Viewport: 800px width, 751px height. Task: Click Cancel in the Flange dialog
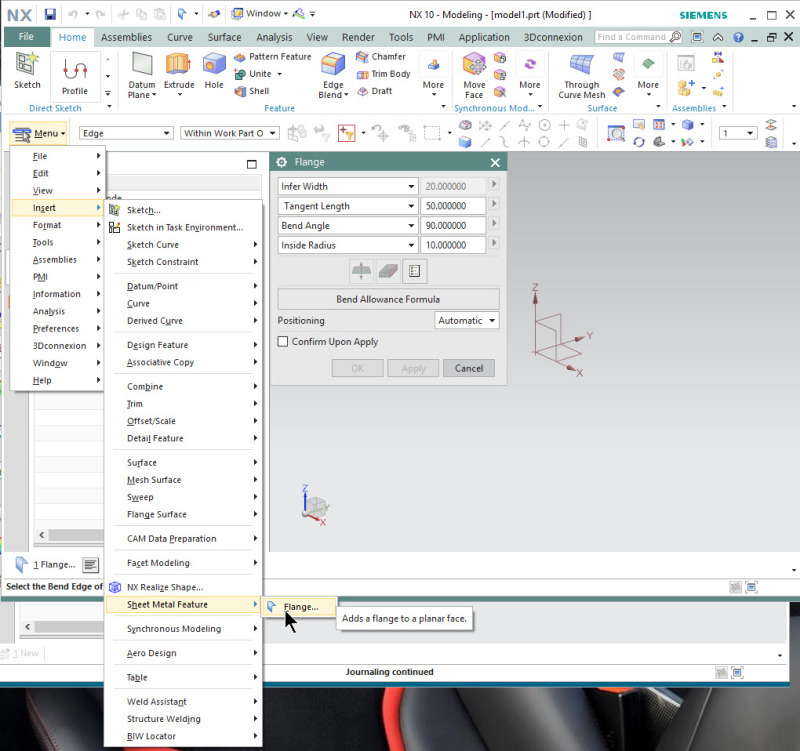pos(468,368)
